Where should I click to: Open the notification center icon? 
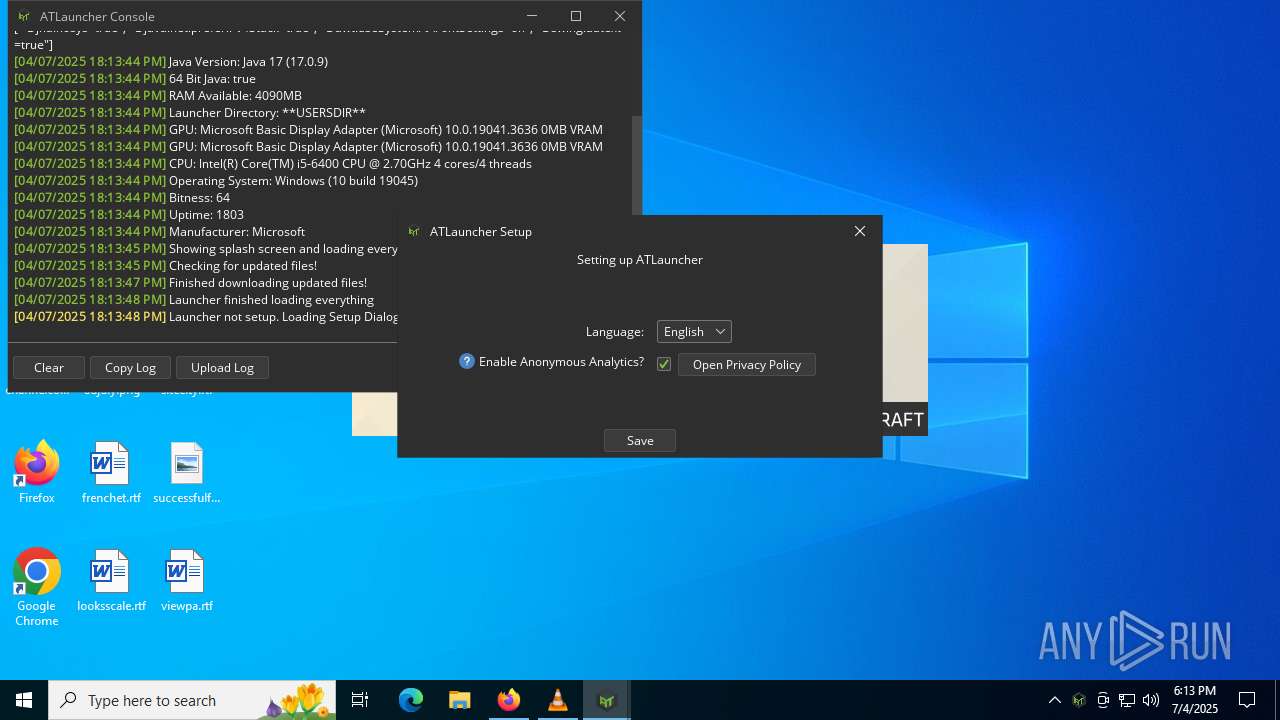pyautogui.click(x=1247, y=700)
